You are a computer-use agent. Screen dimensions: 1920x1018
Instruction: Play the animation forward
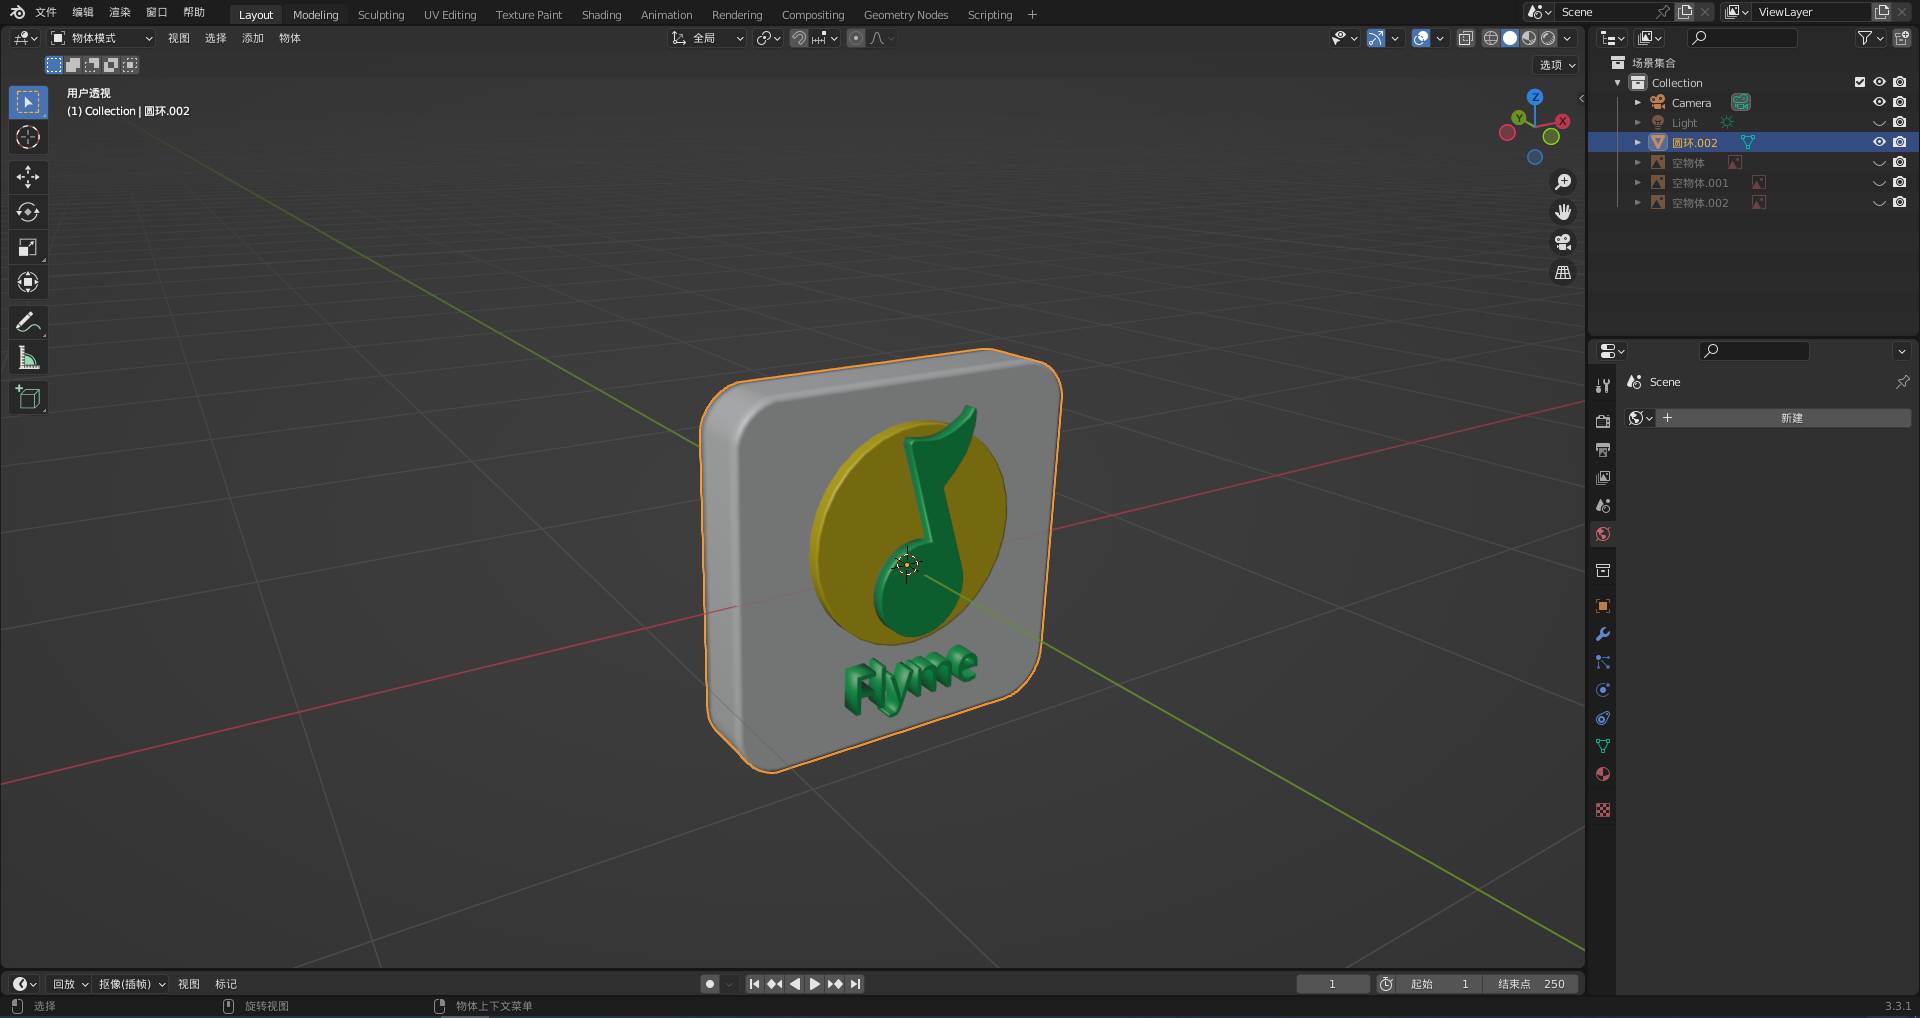tap(815, 984)
